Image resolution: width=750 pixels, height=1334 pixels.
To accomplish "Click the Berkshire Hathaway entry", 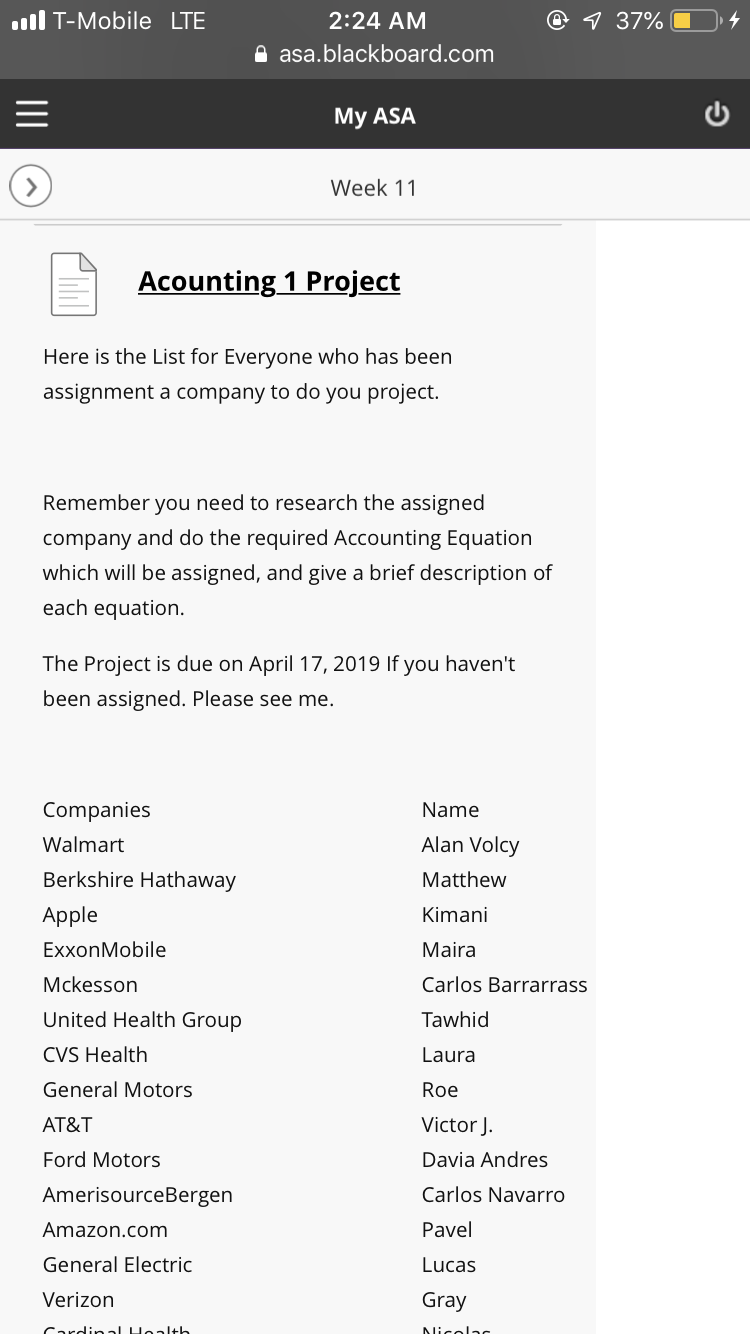I will (x=139, y=880).
